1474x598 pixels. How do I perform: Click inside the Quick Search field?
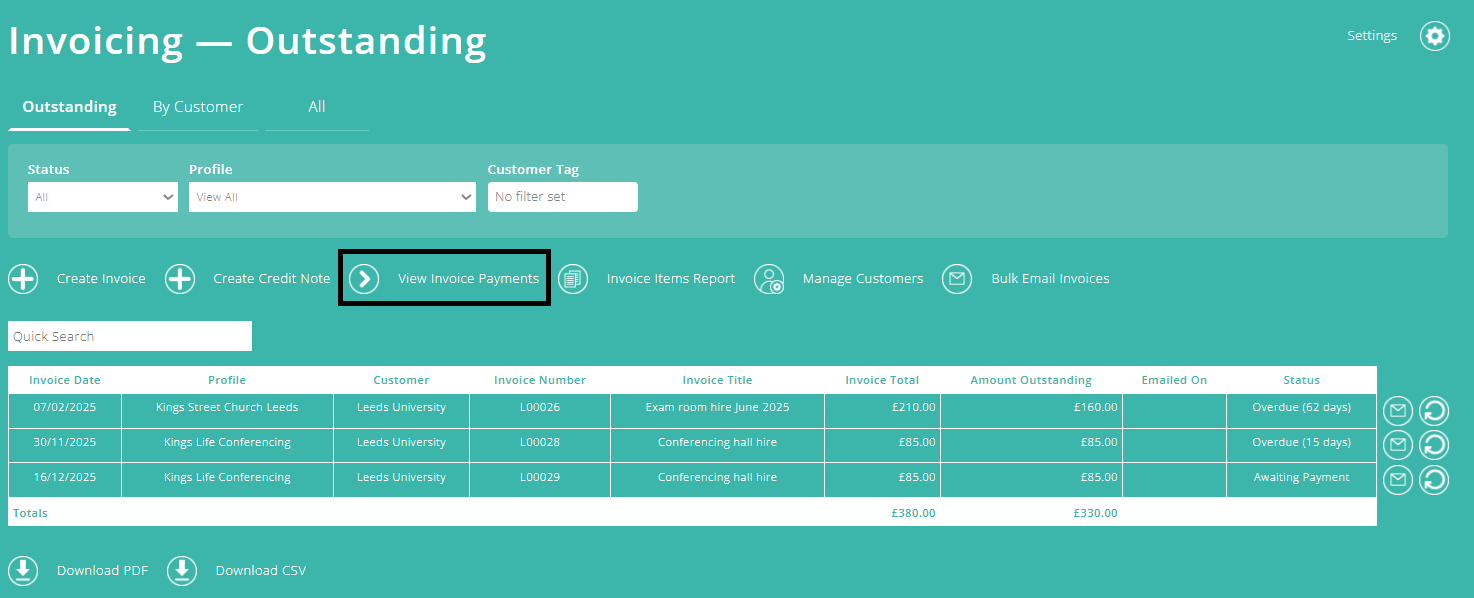tap(129, 336)
